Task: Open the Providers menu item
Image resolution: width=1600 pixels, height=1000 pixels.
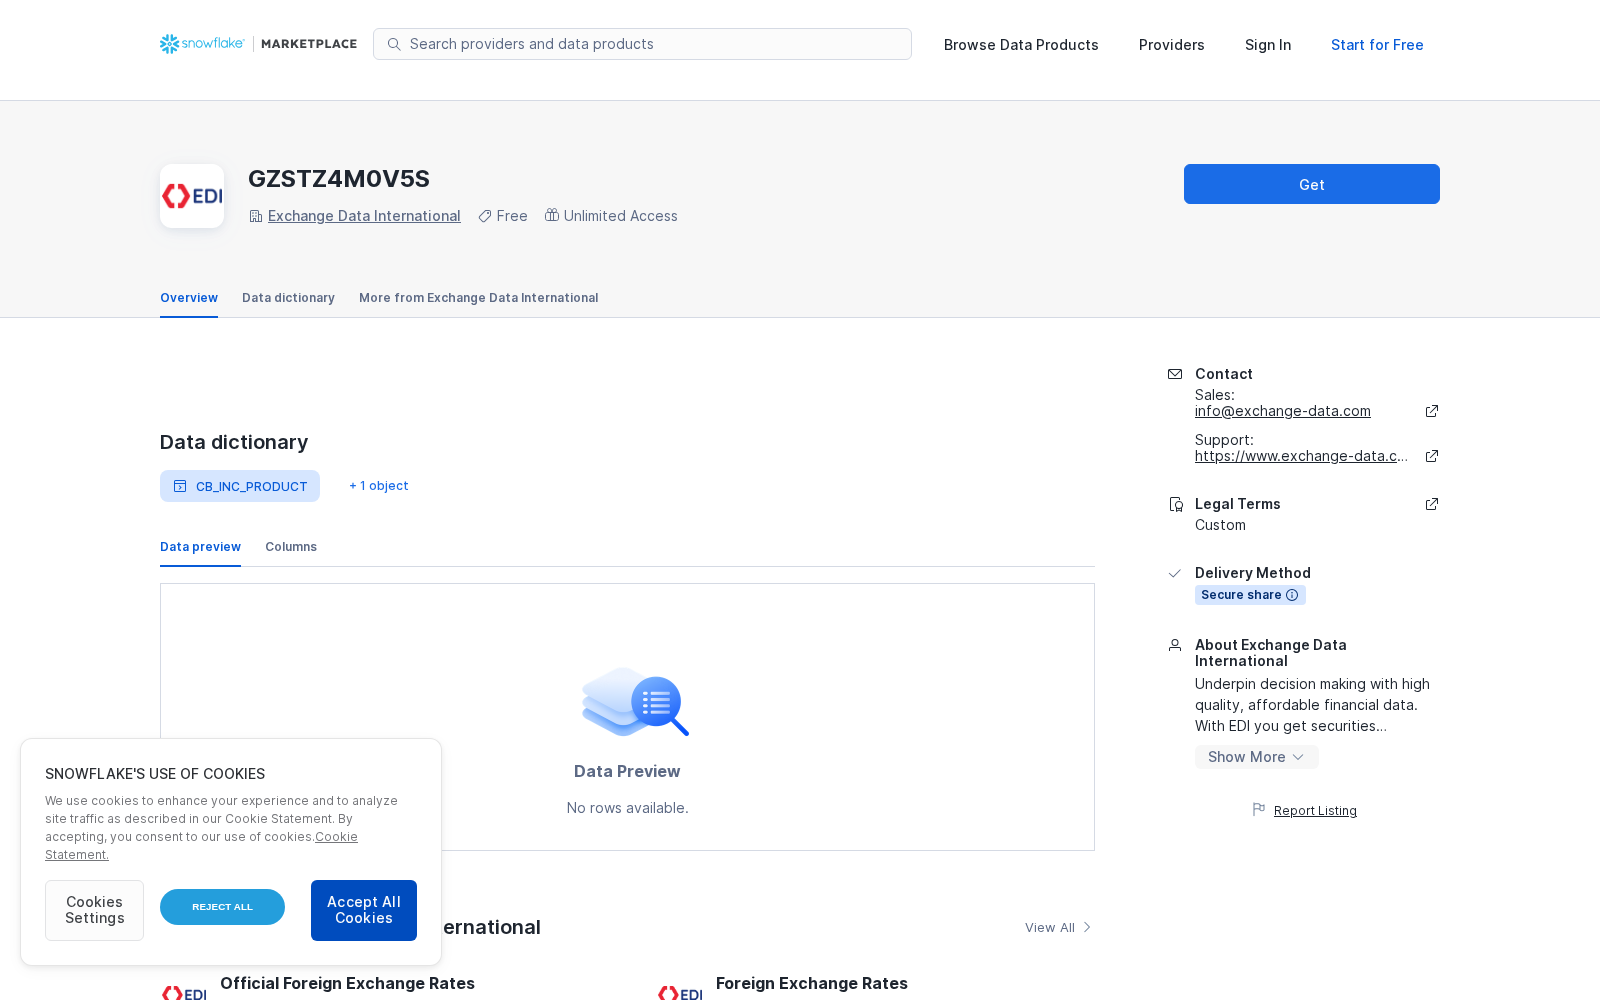Action: pos(1172,45)
